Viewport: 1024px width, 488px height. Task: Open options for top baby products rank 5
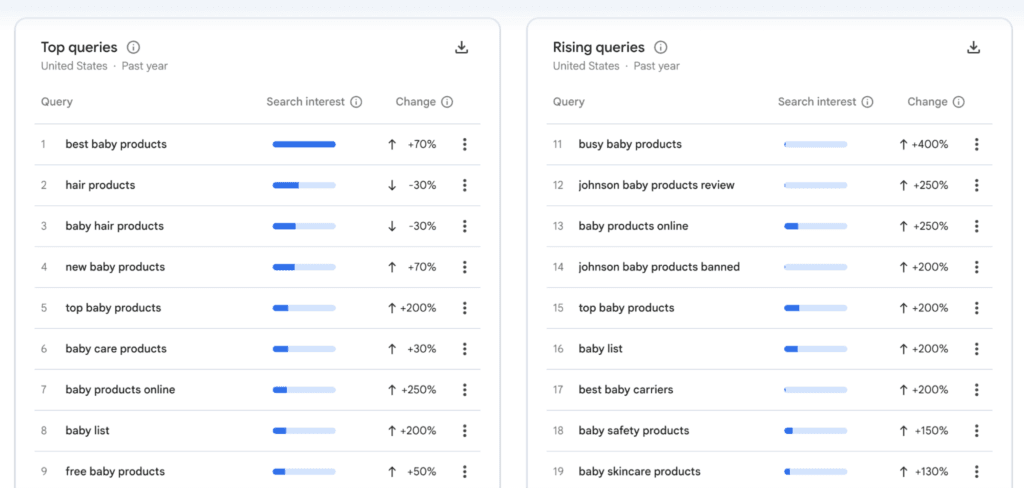(464, 308)
